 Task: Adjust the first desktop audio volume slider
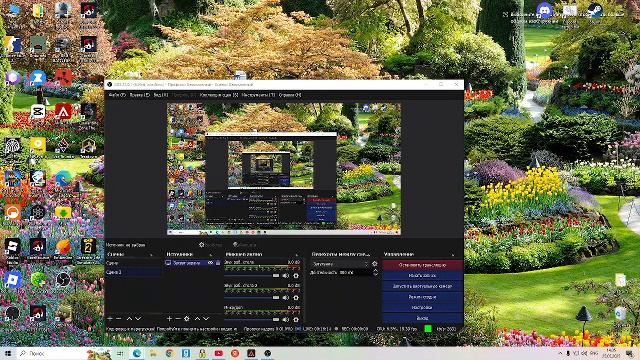[x=252, y=276]
